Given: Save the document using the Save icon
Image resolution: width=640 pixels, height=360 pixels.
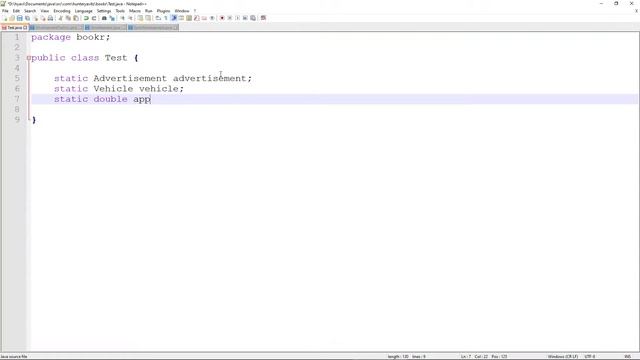Looking at the screenshot, I should click(20, 18).
